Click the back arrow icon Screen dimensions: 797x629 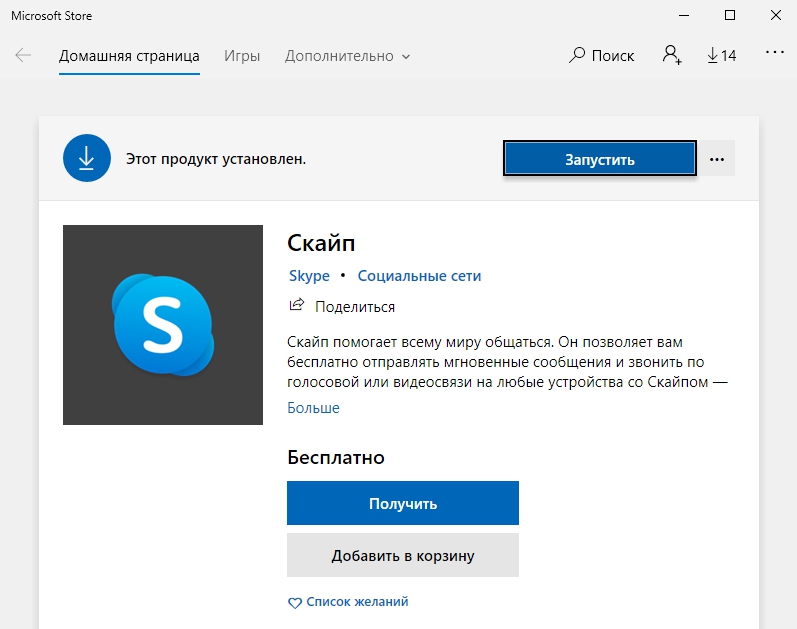point(23,56)
